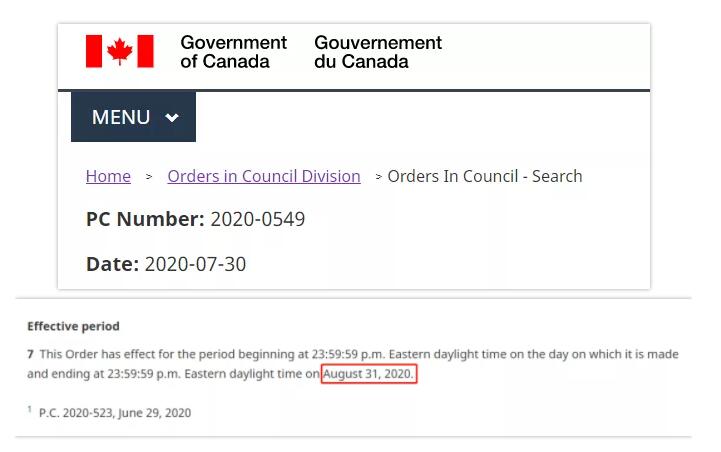Click the highlighted date August 31, 2020
The width and height of the screenshot is (721, 452).
click(x=368, y=374)
